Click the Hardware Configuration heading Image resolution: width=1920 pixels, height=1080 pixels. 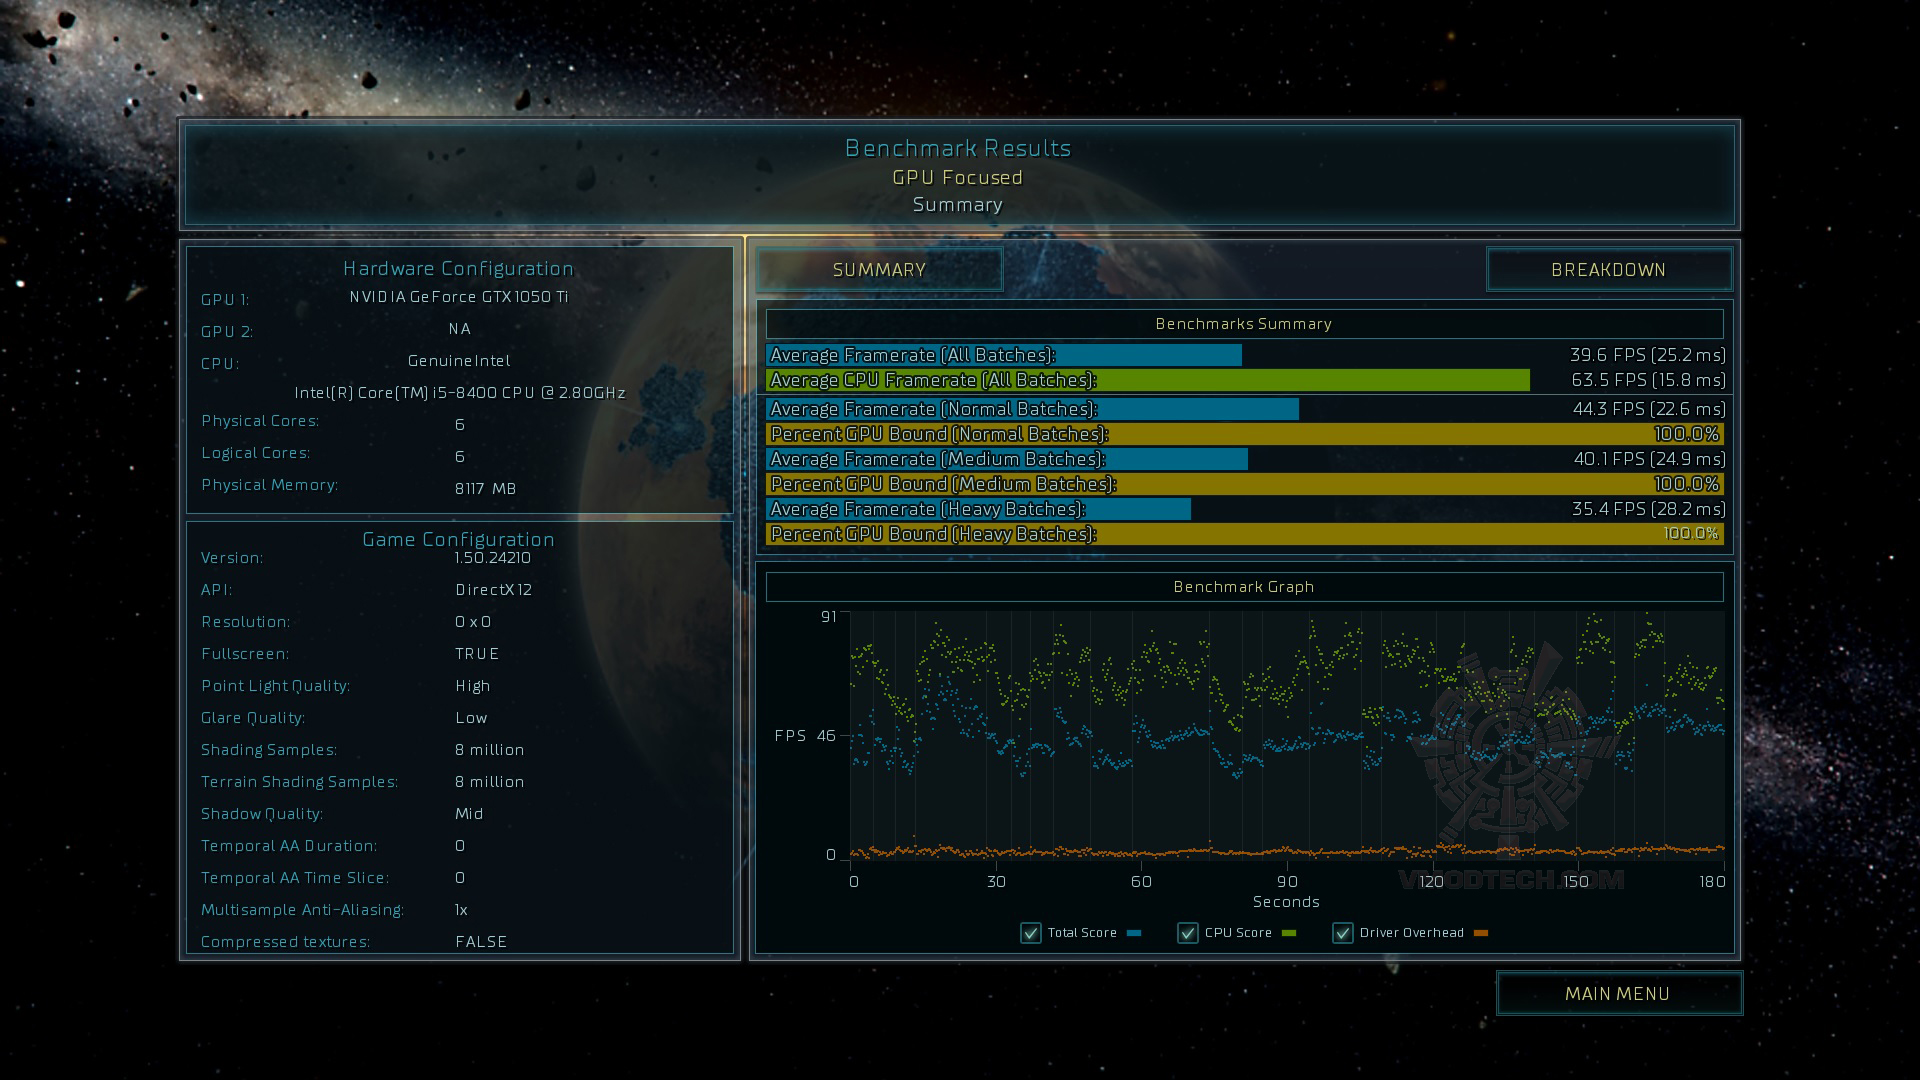[x=459, y=268]
